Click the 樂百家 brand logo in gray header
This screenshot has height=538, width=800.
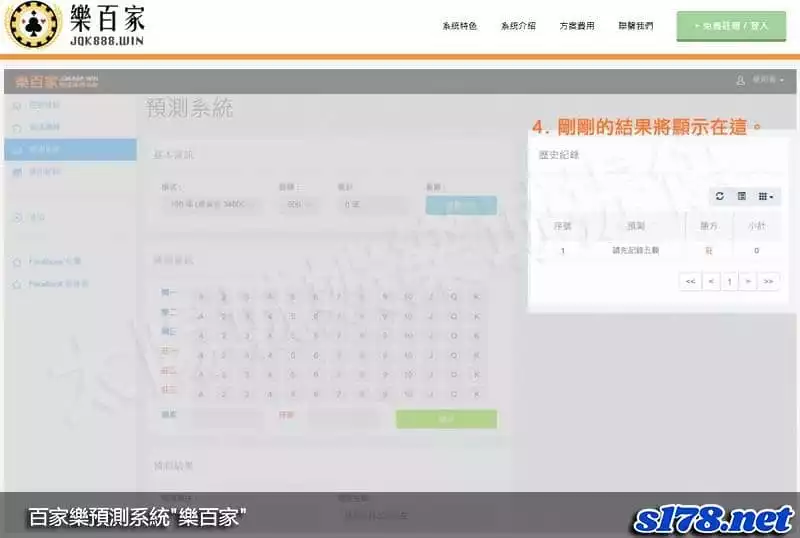click(x=56, y=81)
